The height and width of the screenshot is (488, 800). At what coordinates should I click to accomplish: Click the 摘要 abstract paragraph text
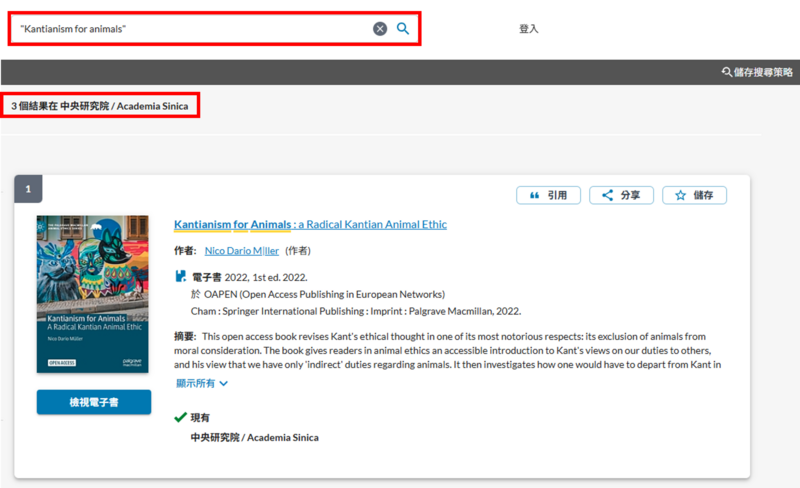pyautogui.click(x=440, y=350)
